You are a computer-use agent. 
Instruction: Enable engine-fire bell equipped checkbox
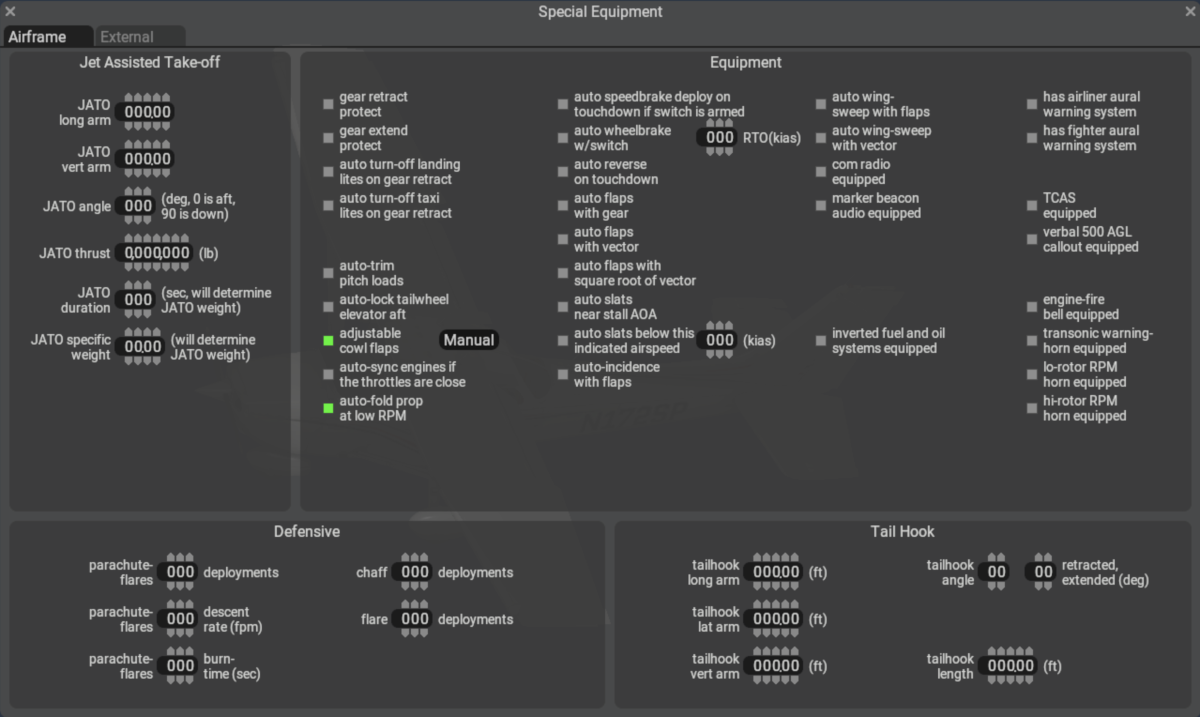[1032, 307]
